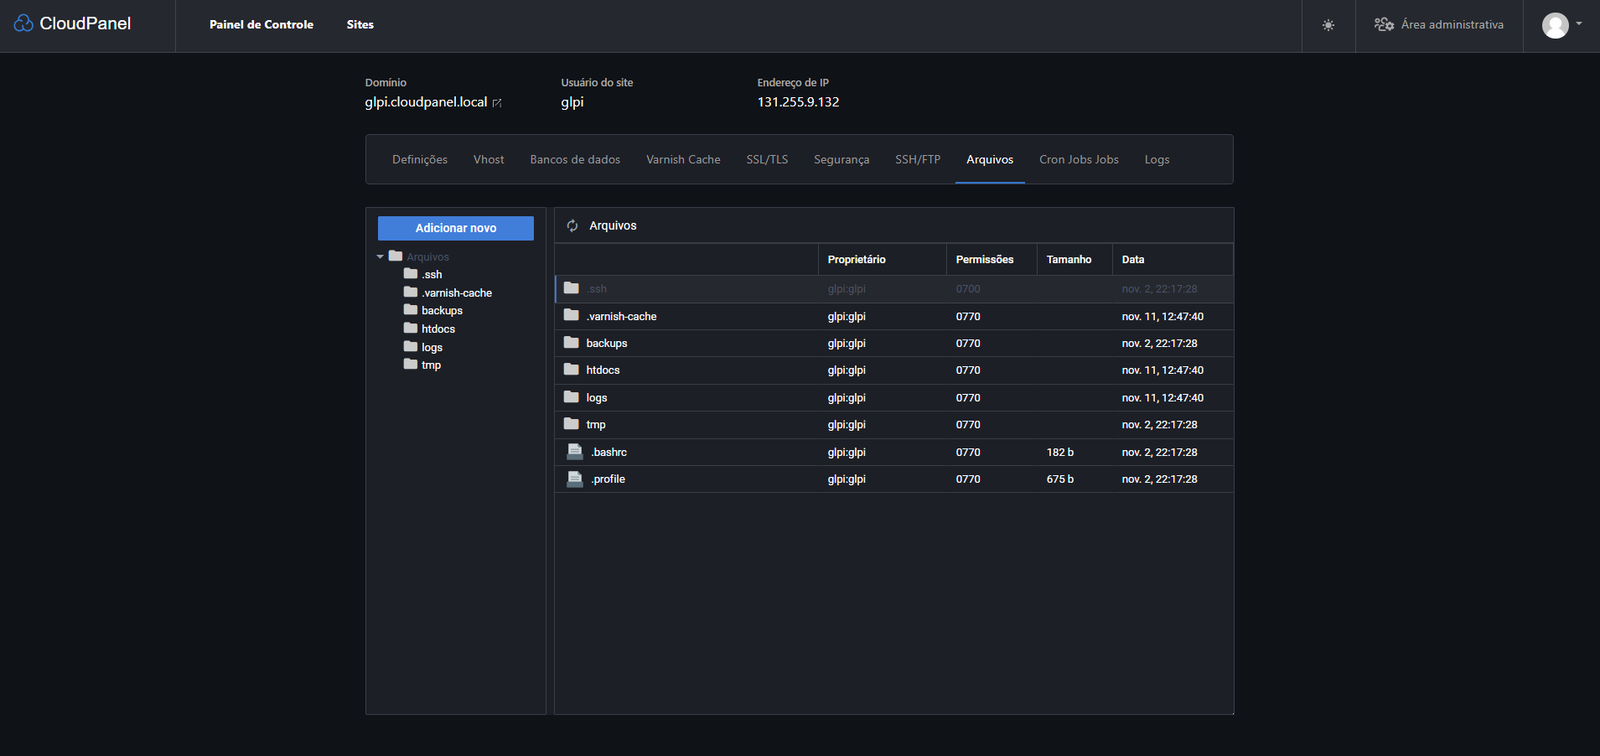1600x756 pixels.
Task: Toggle the light/dark theme sun icon
Action: pos(1328,25)
